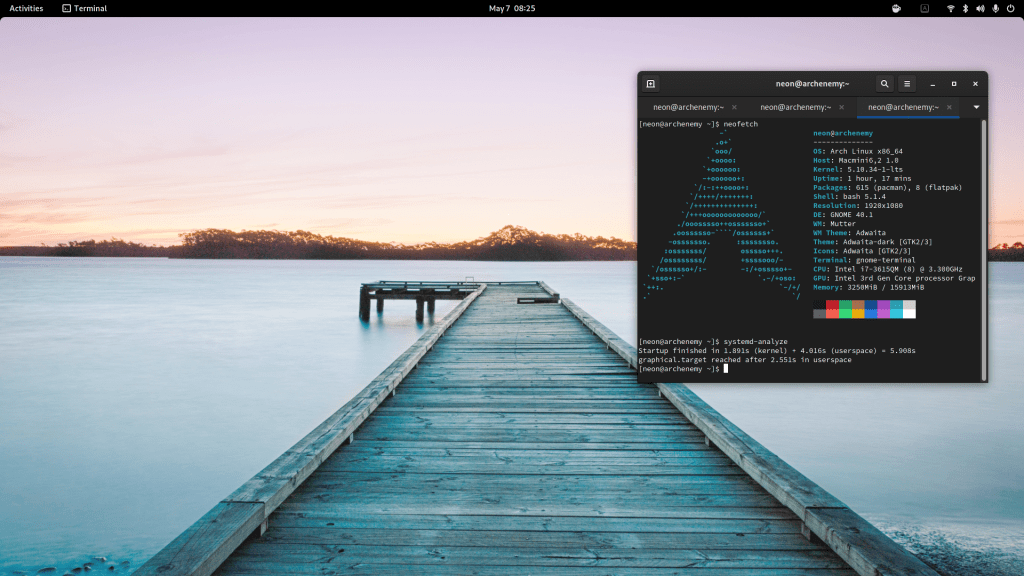Viewport: 1024px width, 576px height.
Task: Open a new terminal tab with the plus icon
Action: point(651,84)
